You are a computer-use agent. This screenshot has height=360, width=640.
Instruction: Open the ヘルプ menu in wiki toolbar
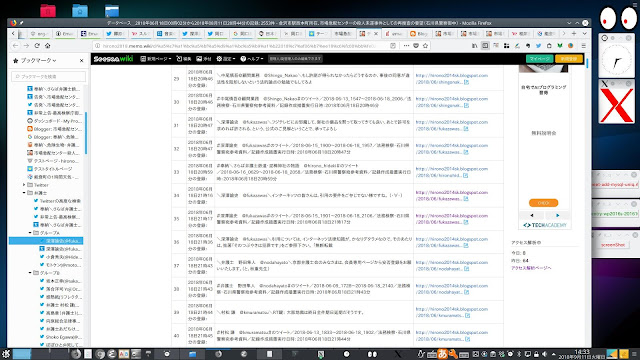pos(252,59)
